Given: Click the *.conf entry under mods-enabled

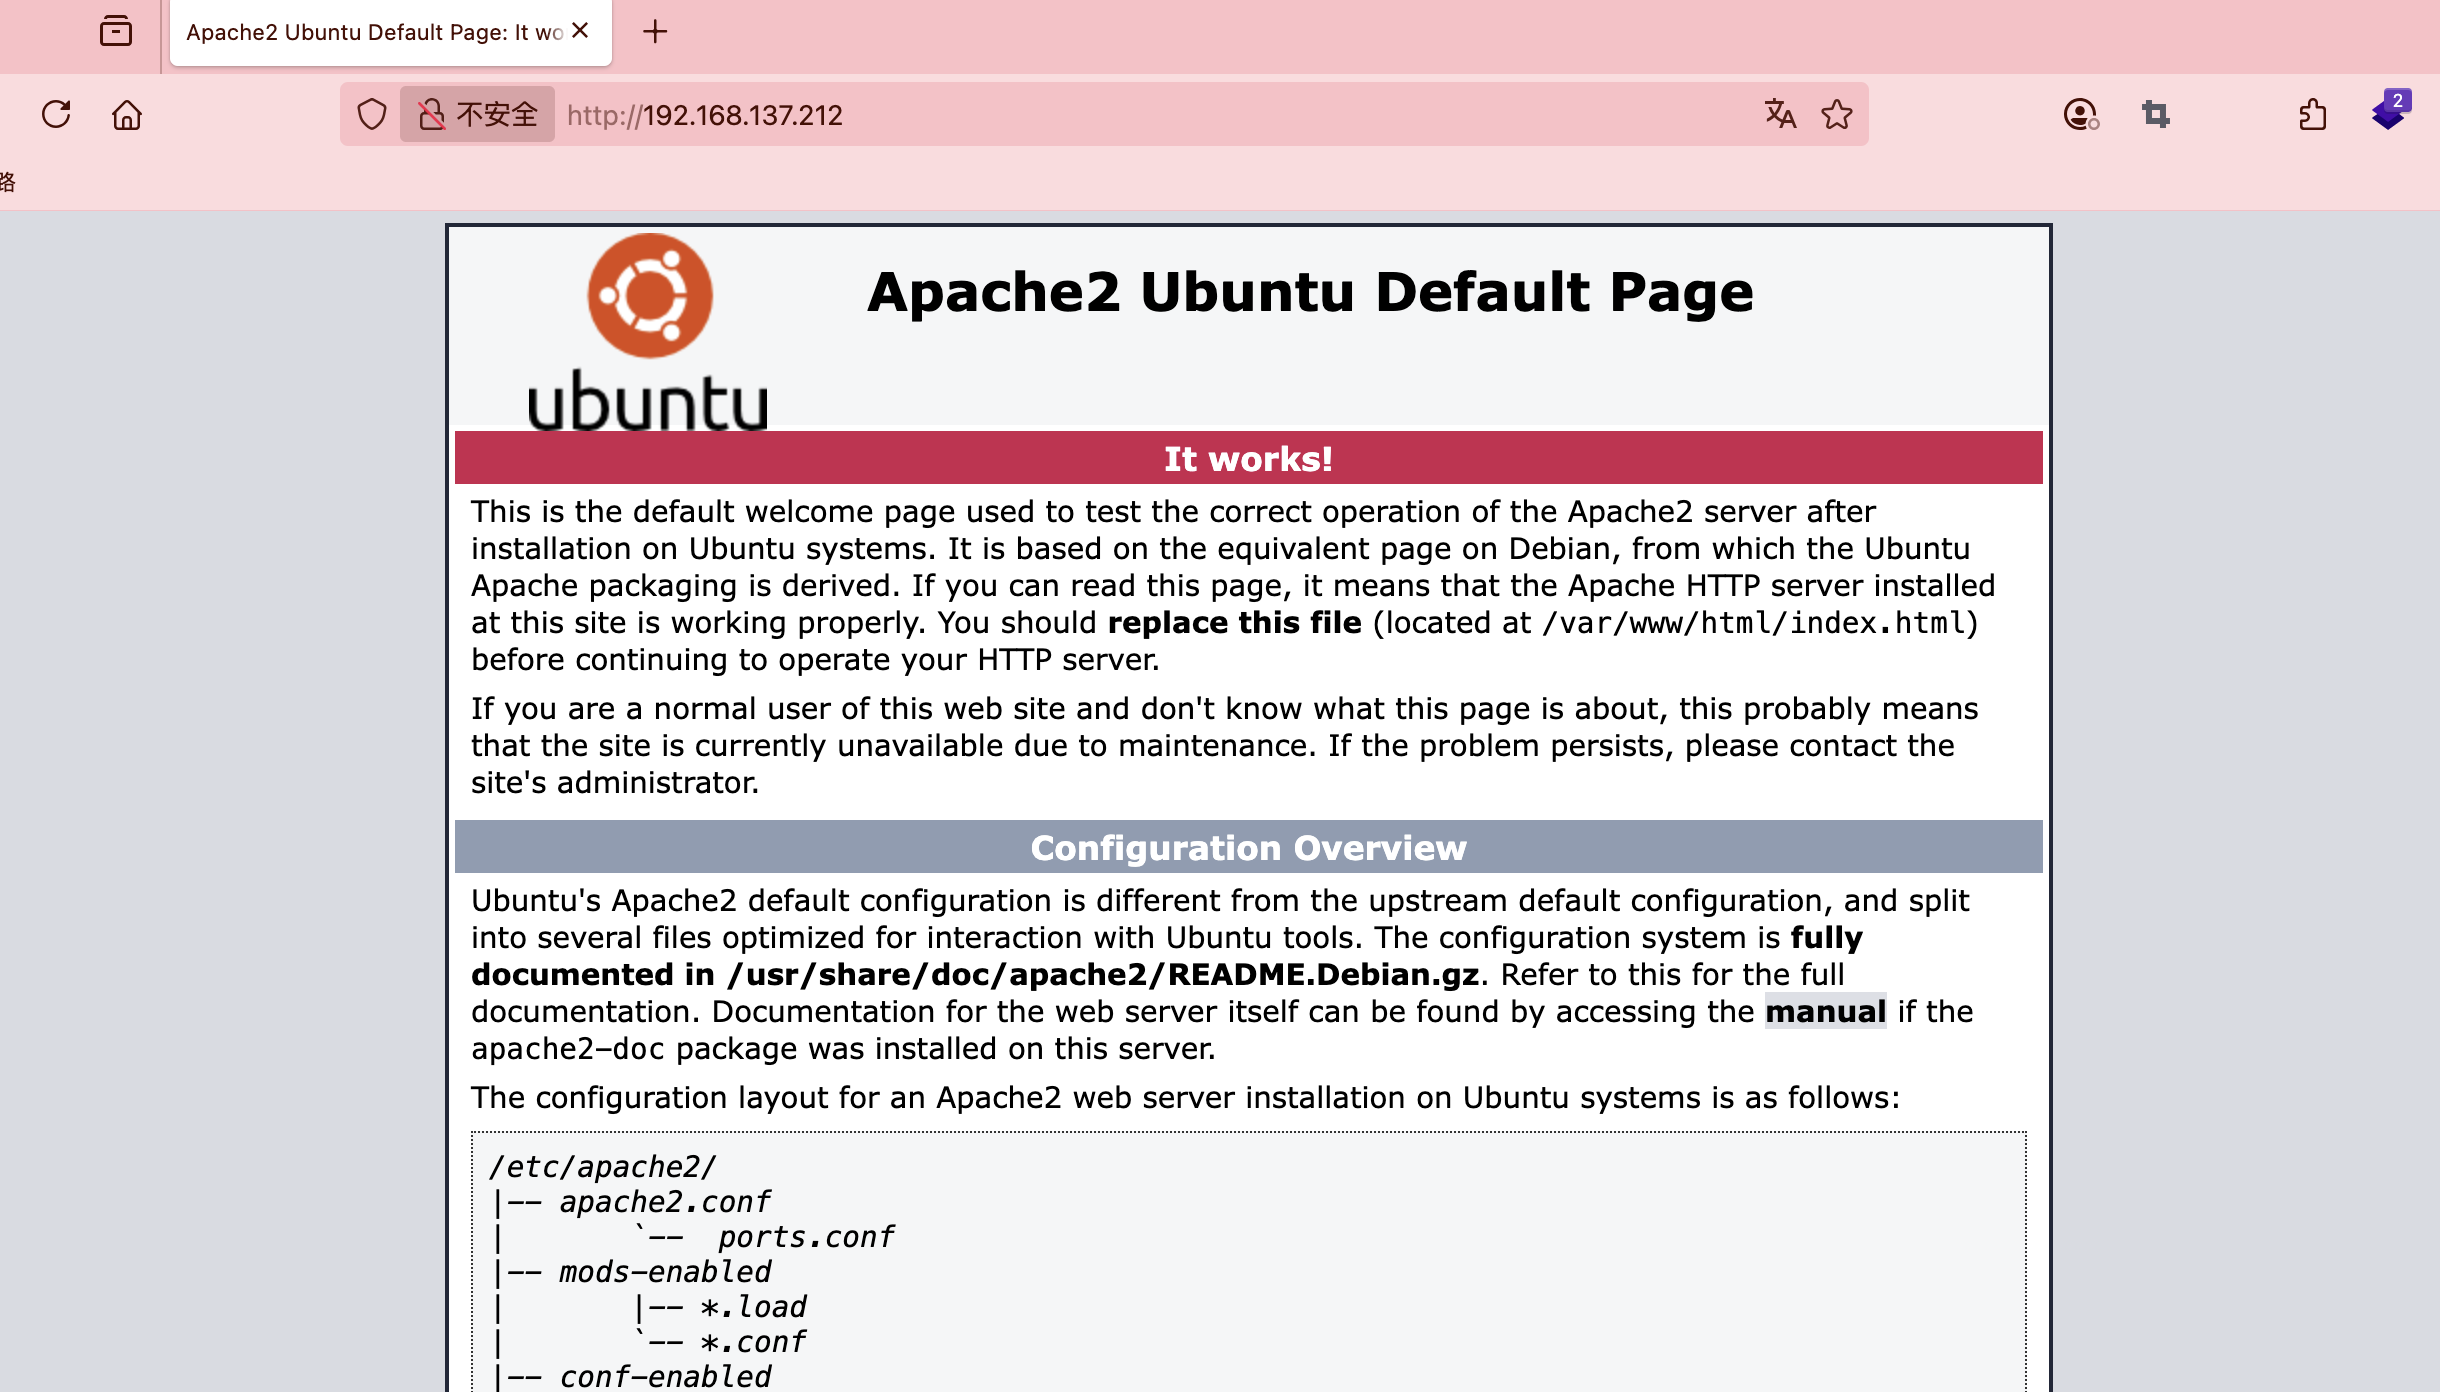Looking at the screenshot, I should click(753, 1341).
